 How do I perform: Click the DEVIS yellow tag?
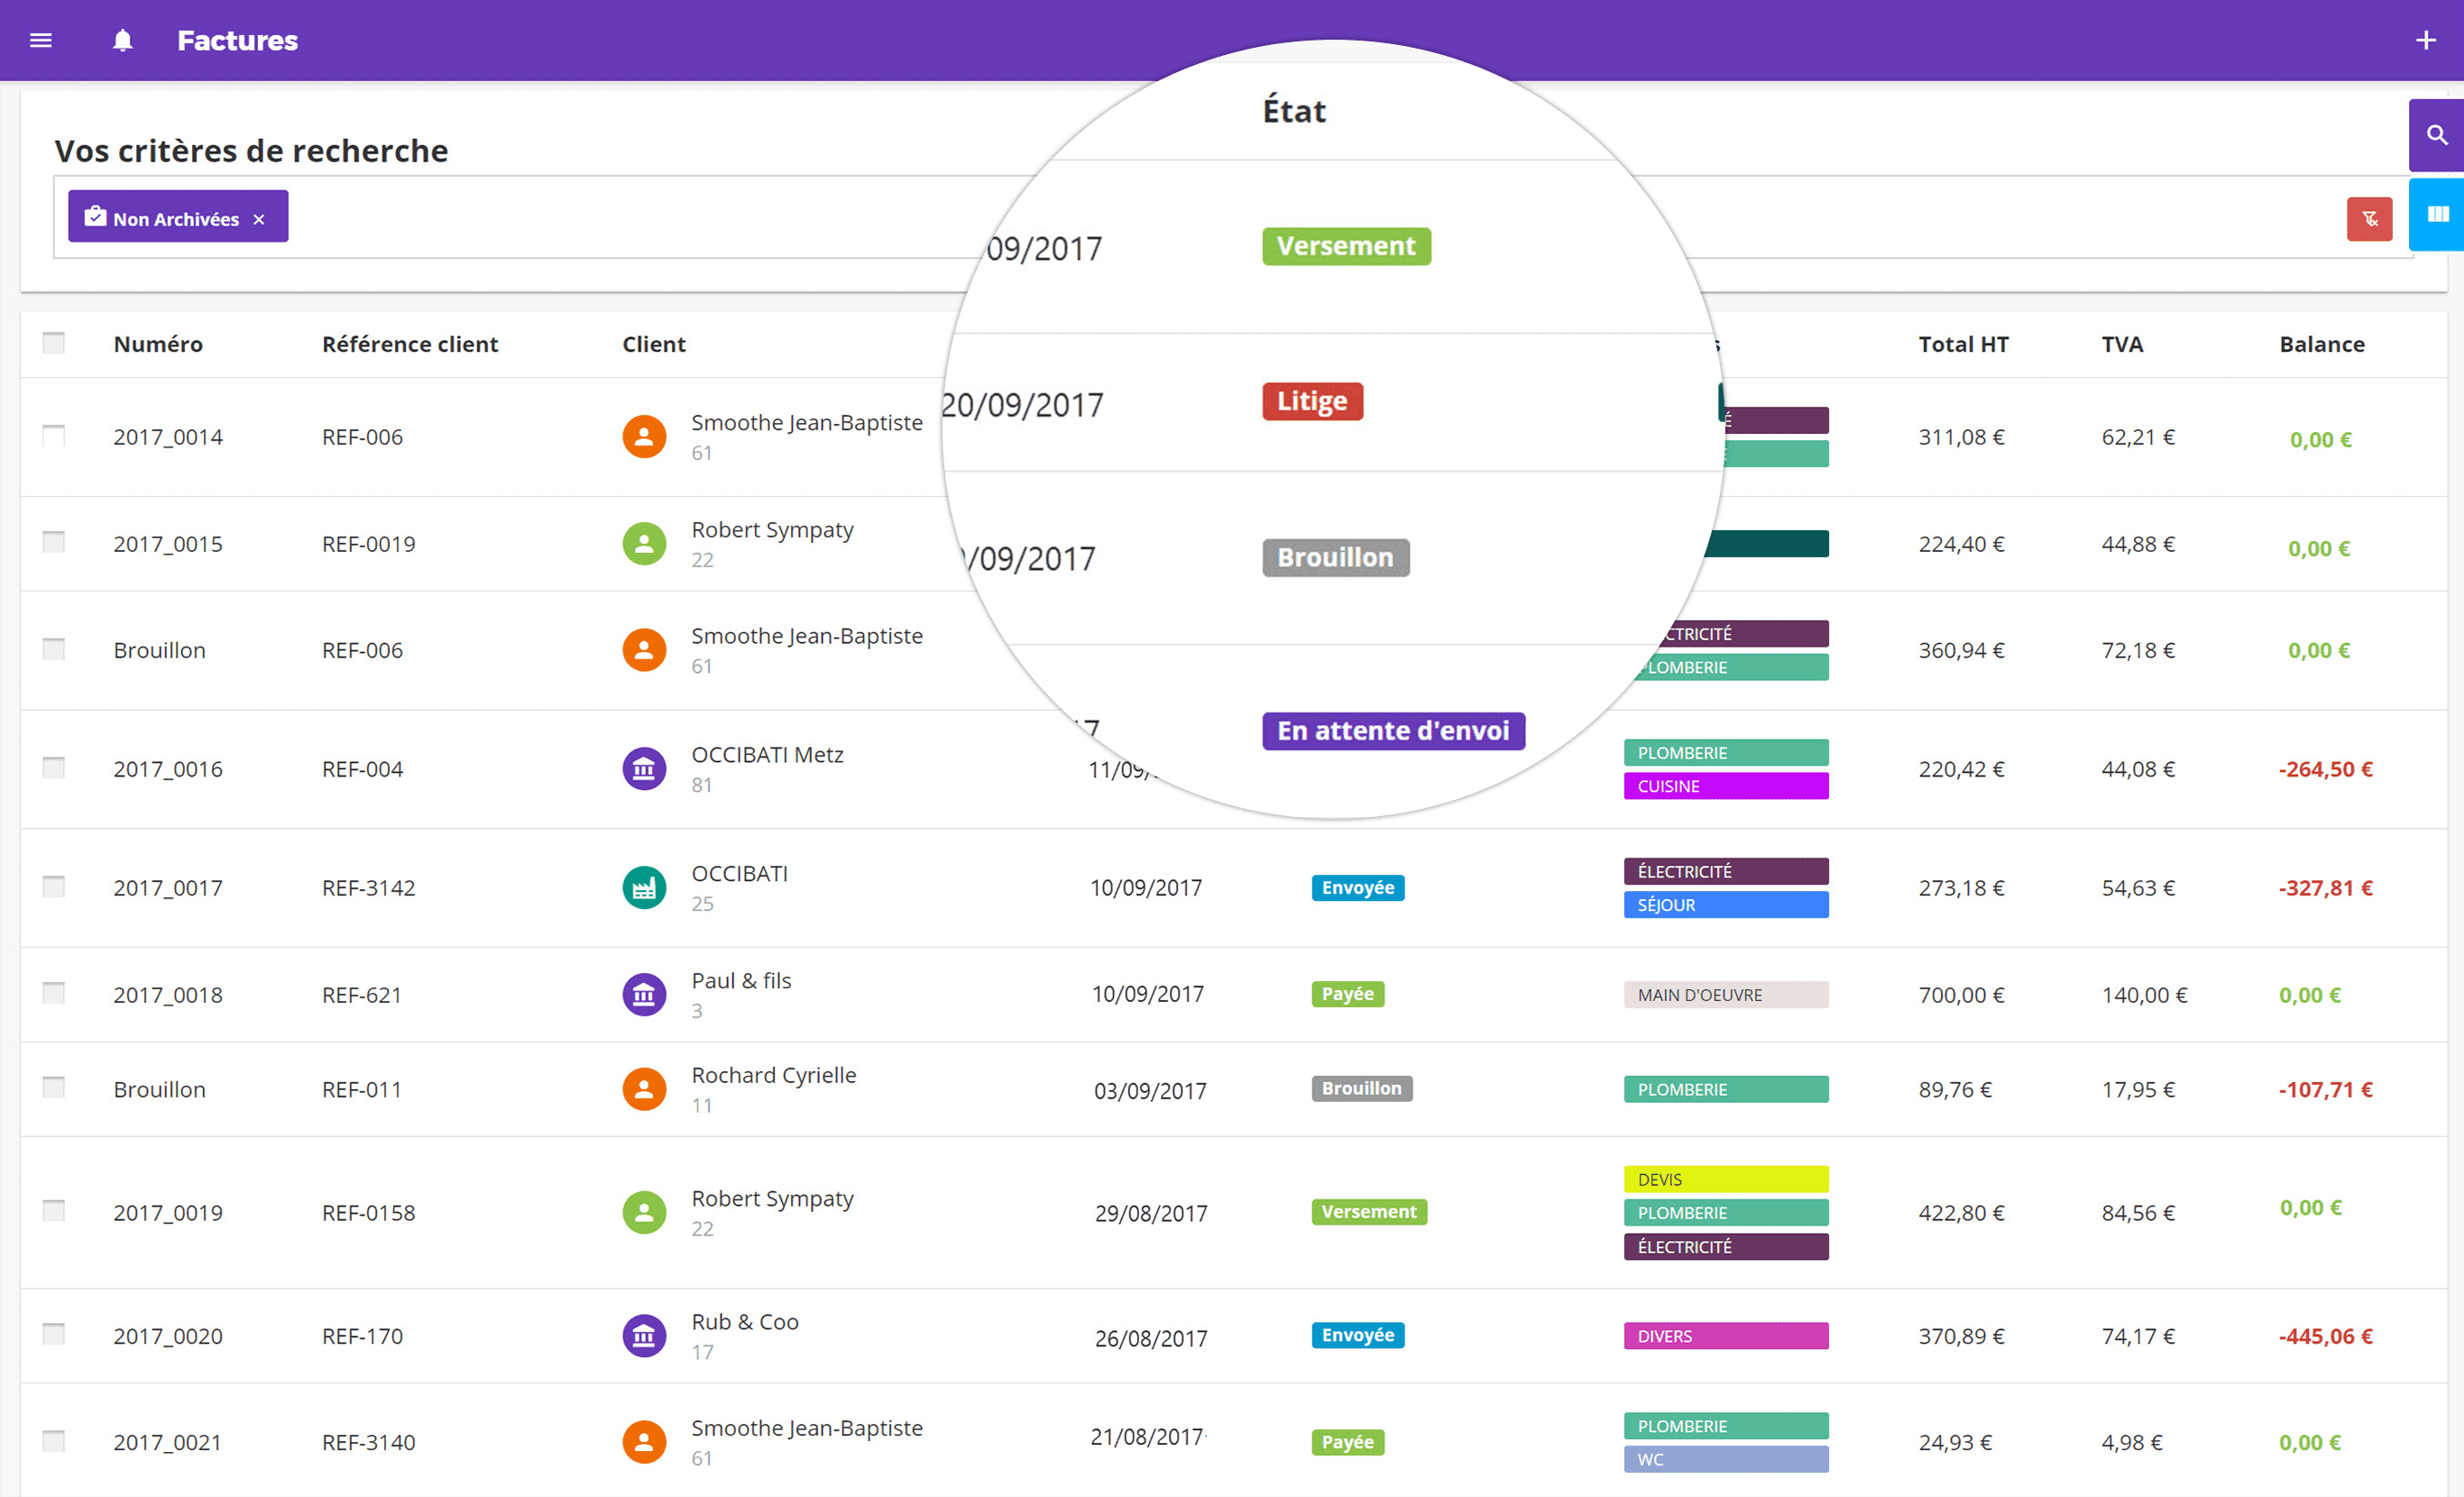coord(1726,1179)
